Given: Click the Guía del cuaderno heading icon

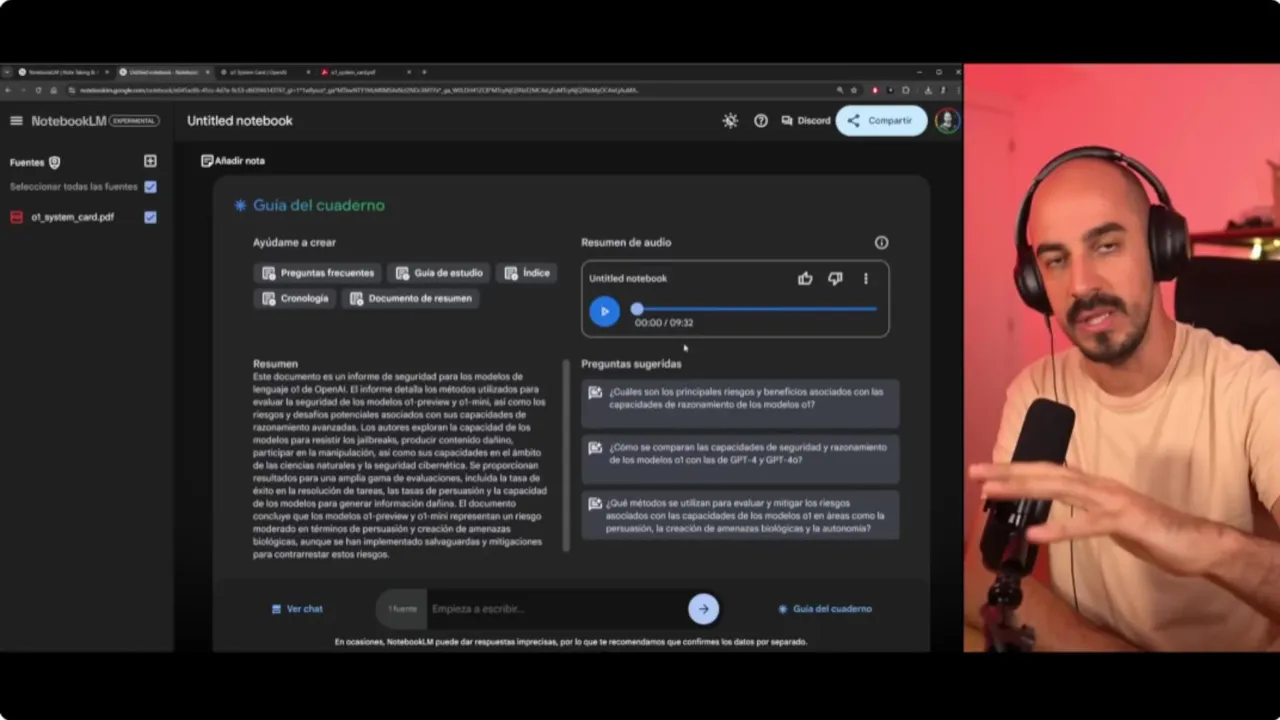Looking at the screenshot, I should (240, 206).
